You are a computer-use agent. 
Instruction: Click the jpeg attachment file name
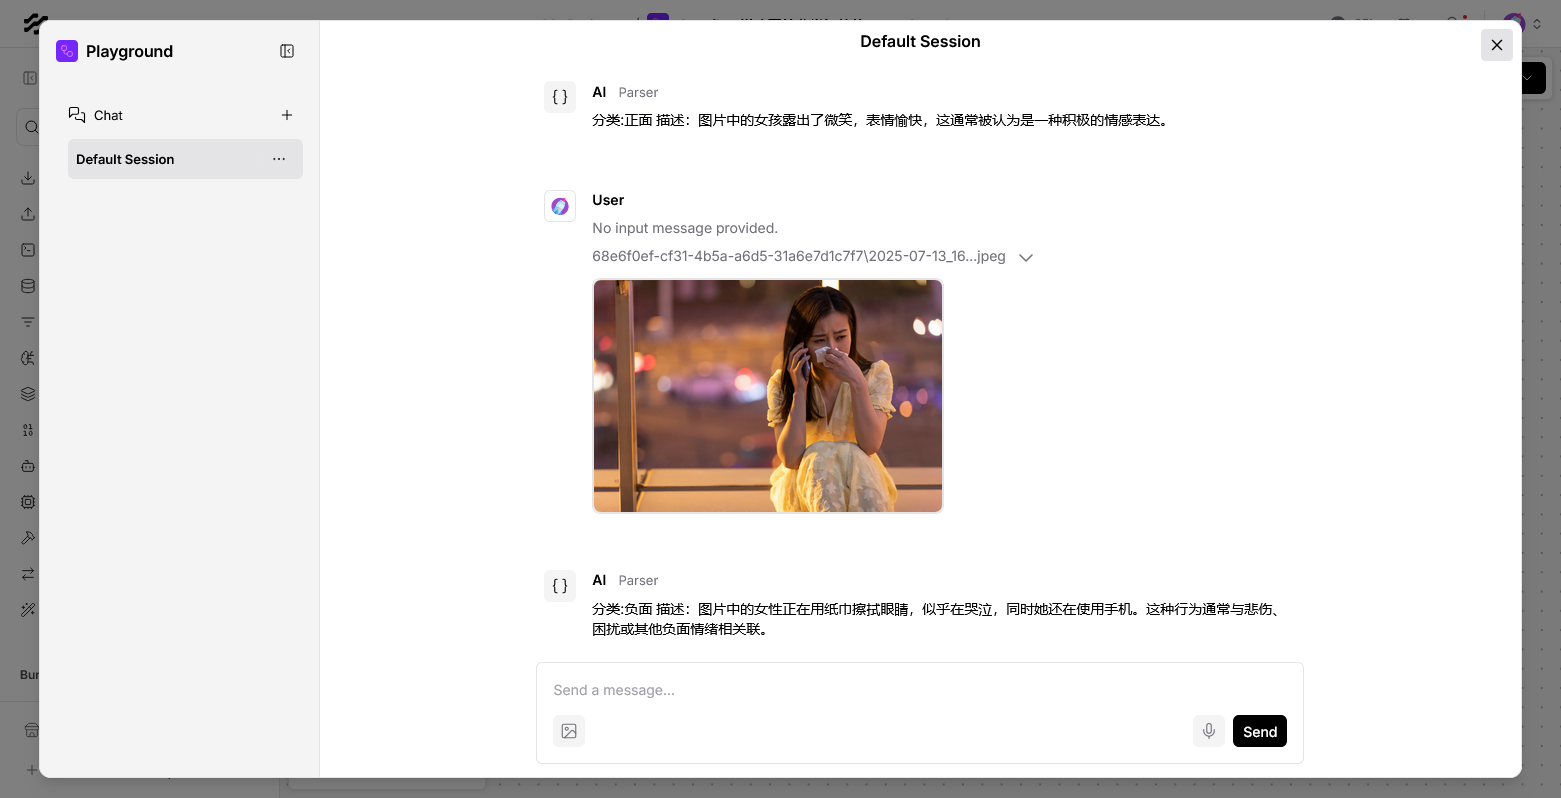799,256
